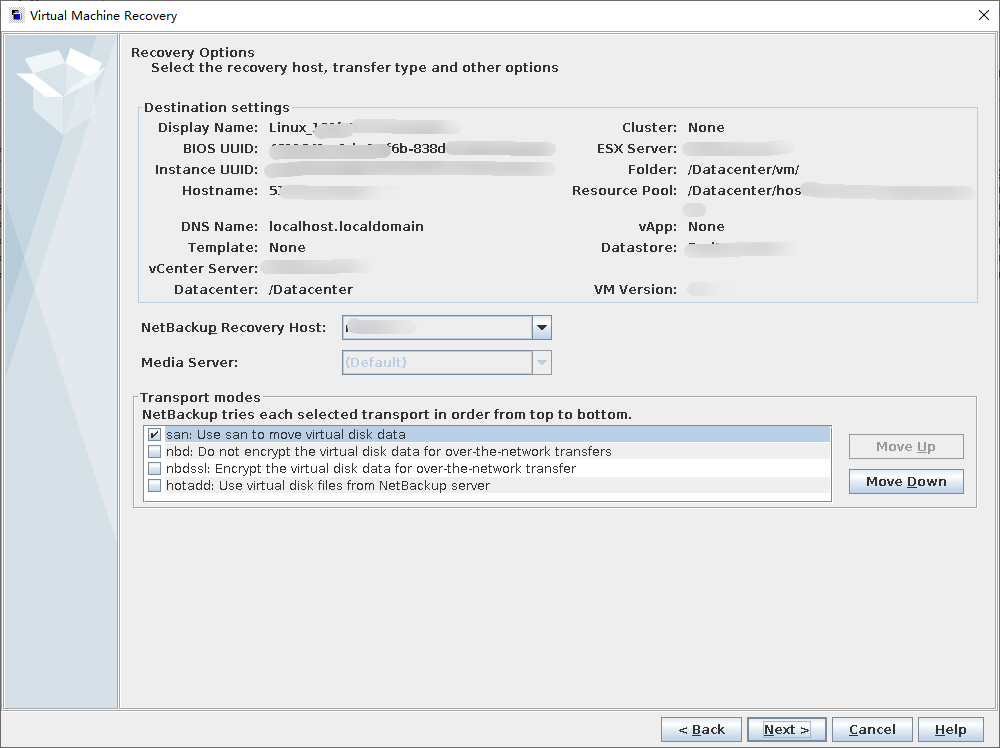
Task: Expand the NetBackup Recovery Host dropdown arrow
Action: coord(541,328)
